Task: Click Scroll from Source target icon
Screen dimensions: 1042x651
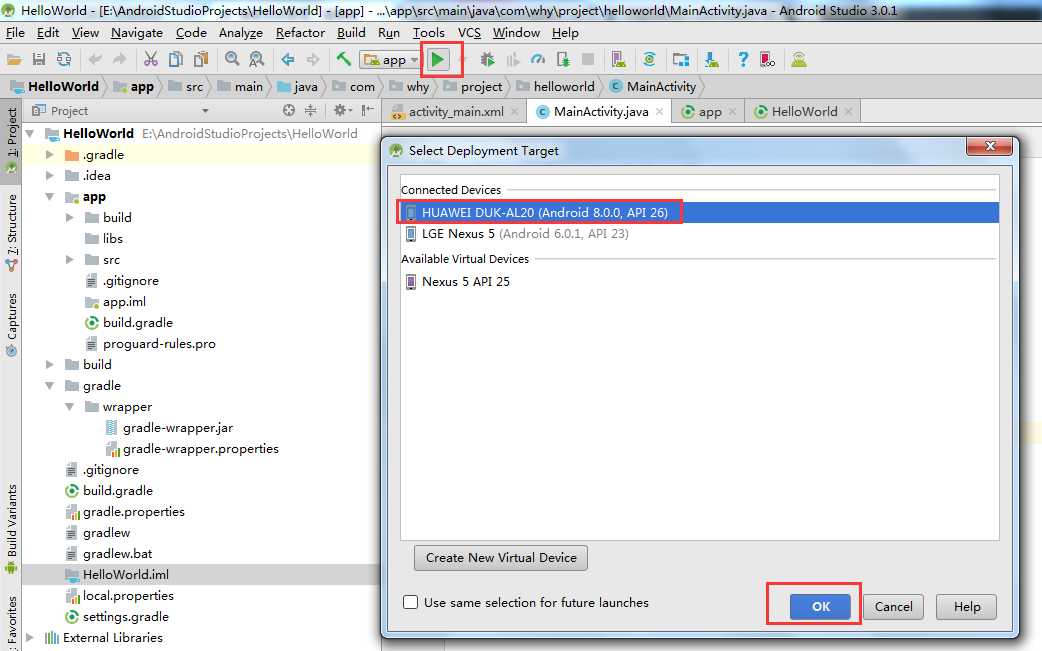Action: pyautogui.click(x=288, y=111)
